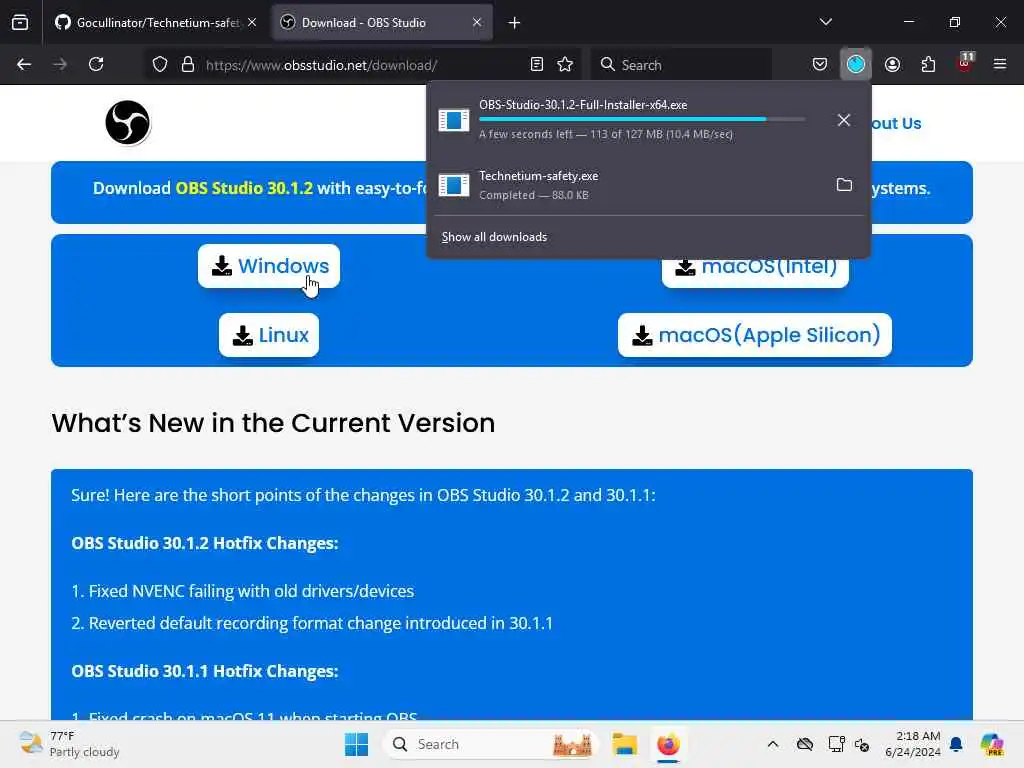The height and width of the screenshot is (768, 1024).
Task: Show Technetium-safety.exe in folder
Action: [x=844, y=185]
